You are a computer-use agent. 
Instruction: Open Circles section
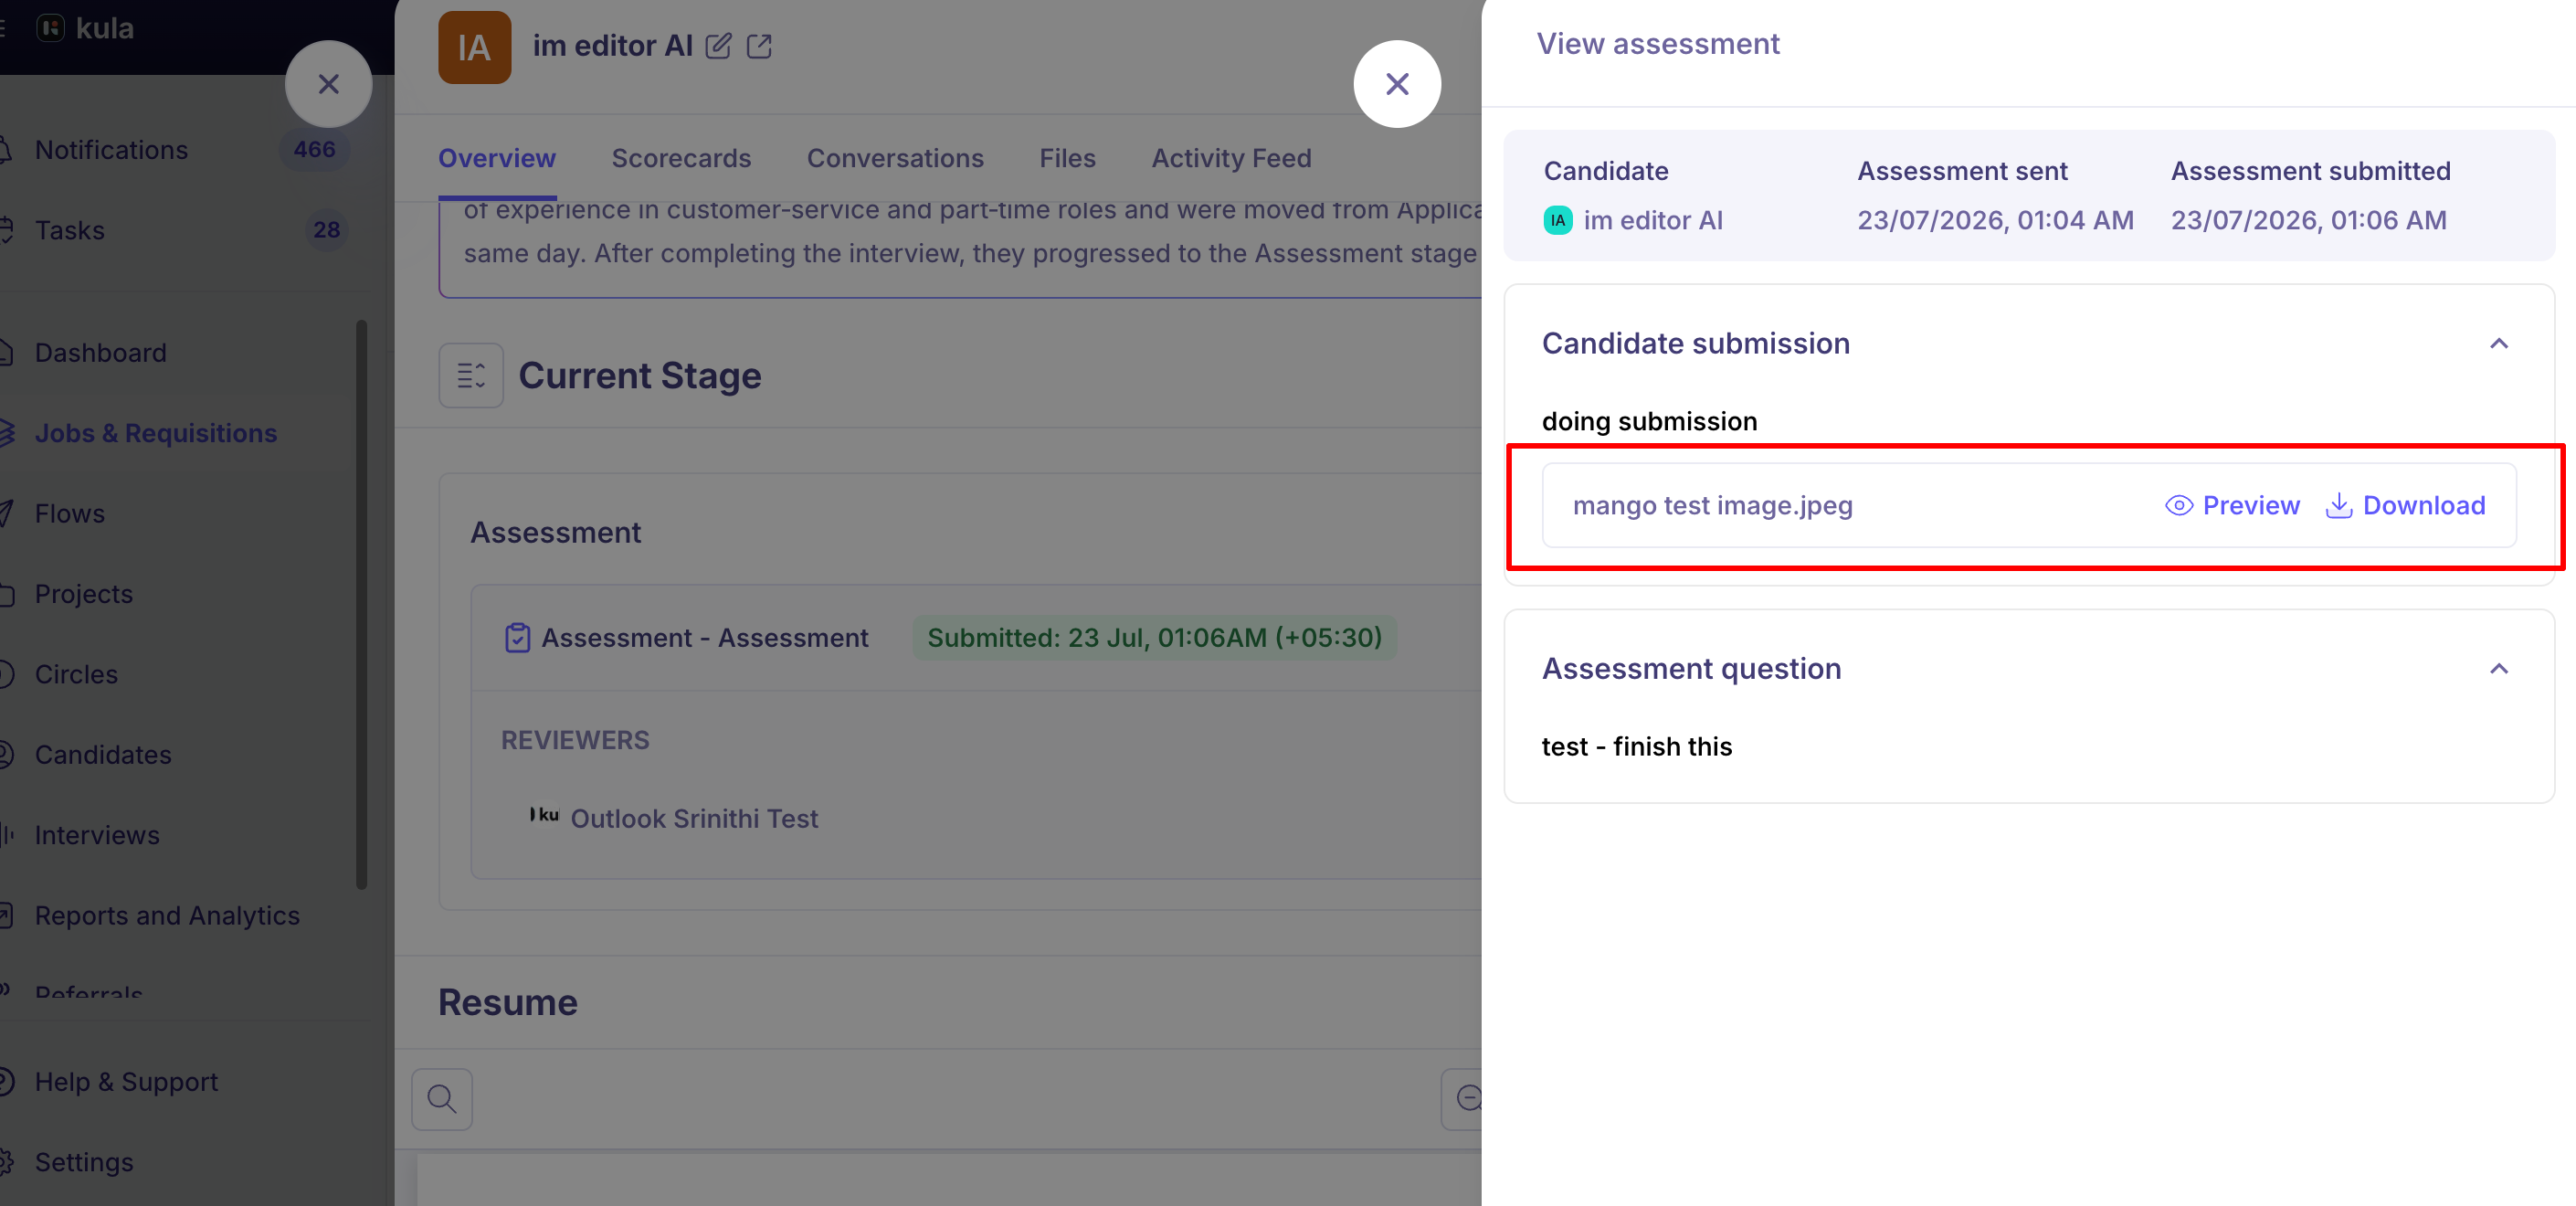[x=76, y=675]
